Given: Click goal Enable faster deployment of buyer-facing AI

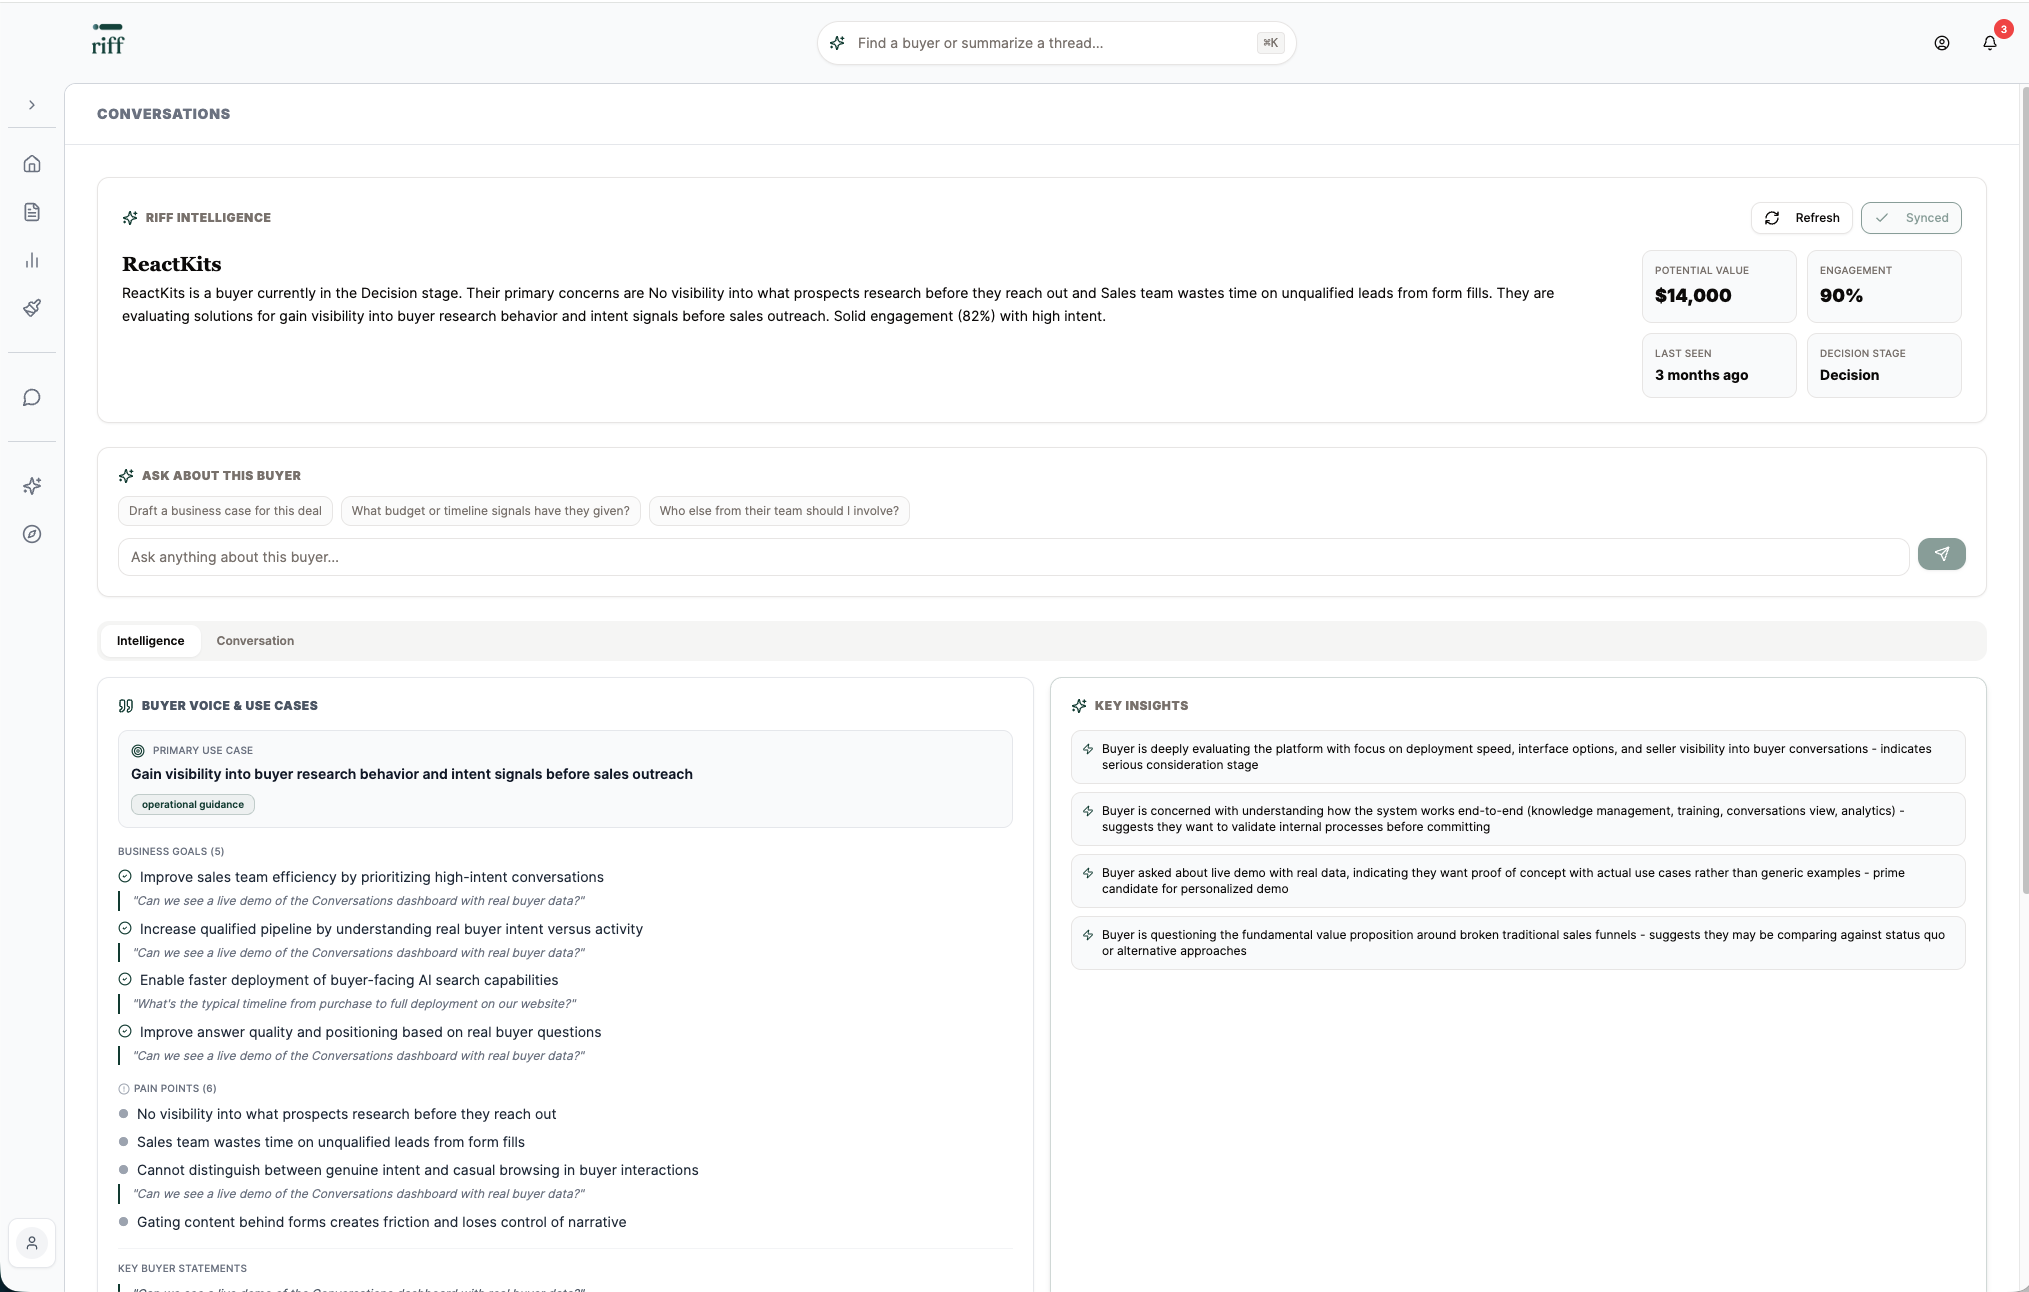Looking at the screenshot, I should pyautogui.click(x=349, y=980).
